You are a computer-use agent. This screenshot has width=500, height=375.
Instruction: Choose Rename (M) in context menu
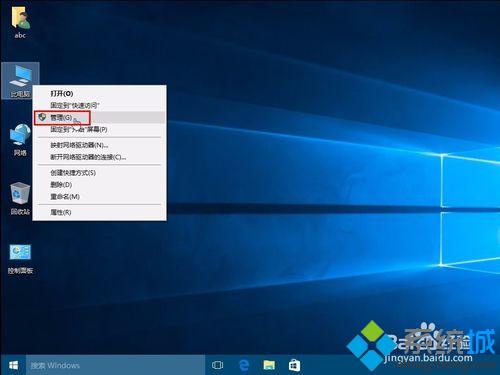click(99, 197)
